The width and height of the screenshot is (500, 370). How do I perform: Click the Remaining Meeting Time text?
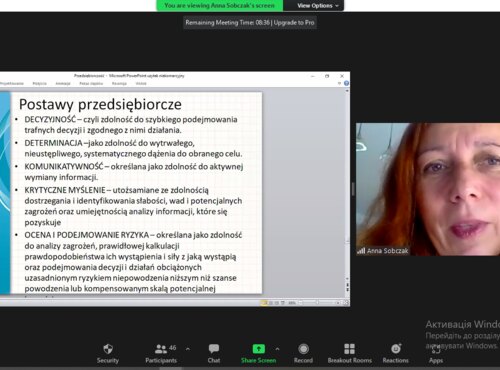(x=227, y=23)
